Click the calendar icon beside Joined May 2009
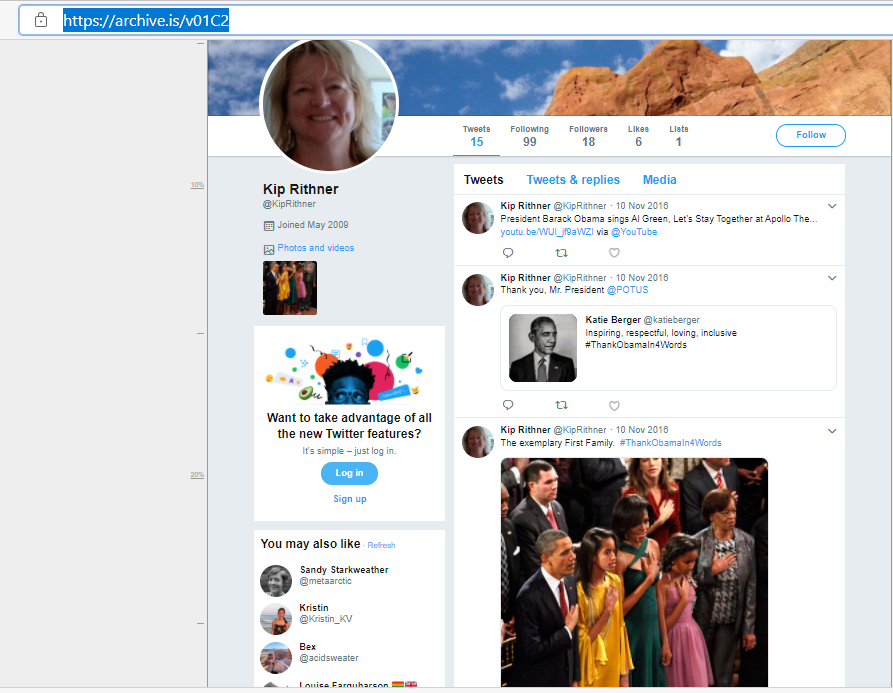 [269, 226]
